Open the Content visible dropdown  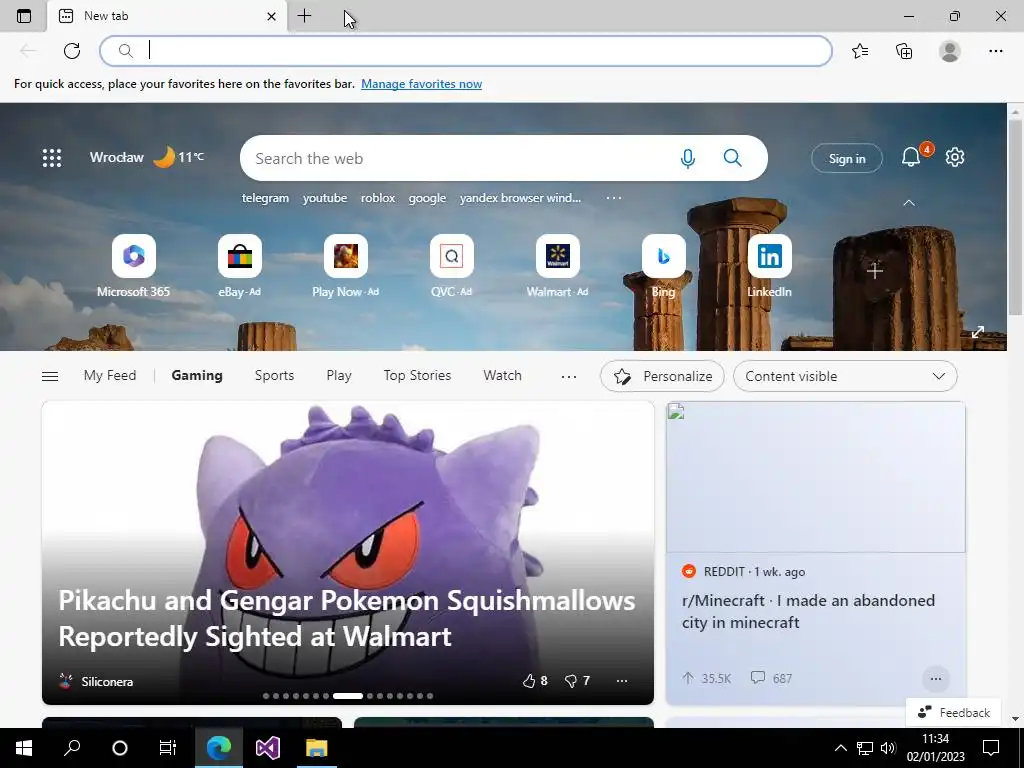[845, 376]
